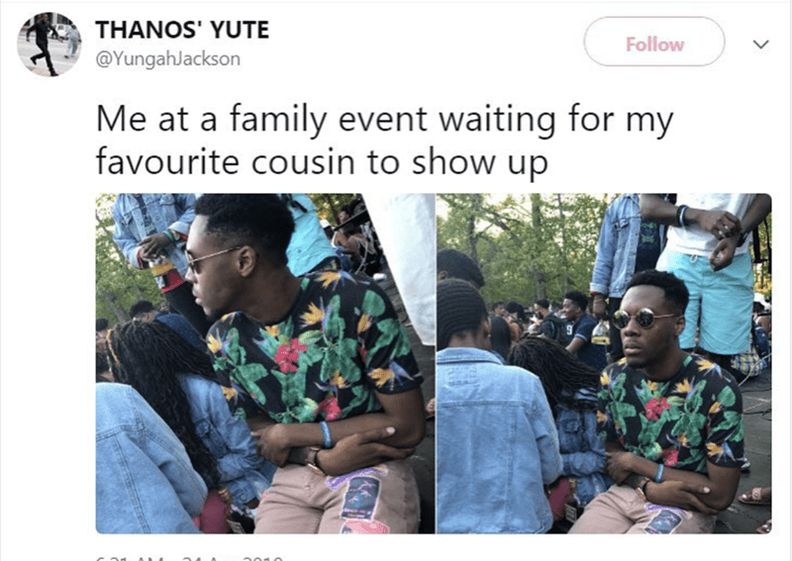Select the downward arrow in the tweet's top corner
Image resolution: width=792 pixels, height=561 pixels.
click(761, 44)
